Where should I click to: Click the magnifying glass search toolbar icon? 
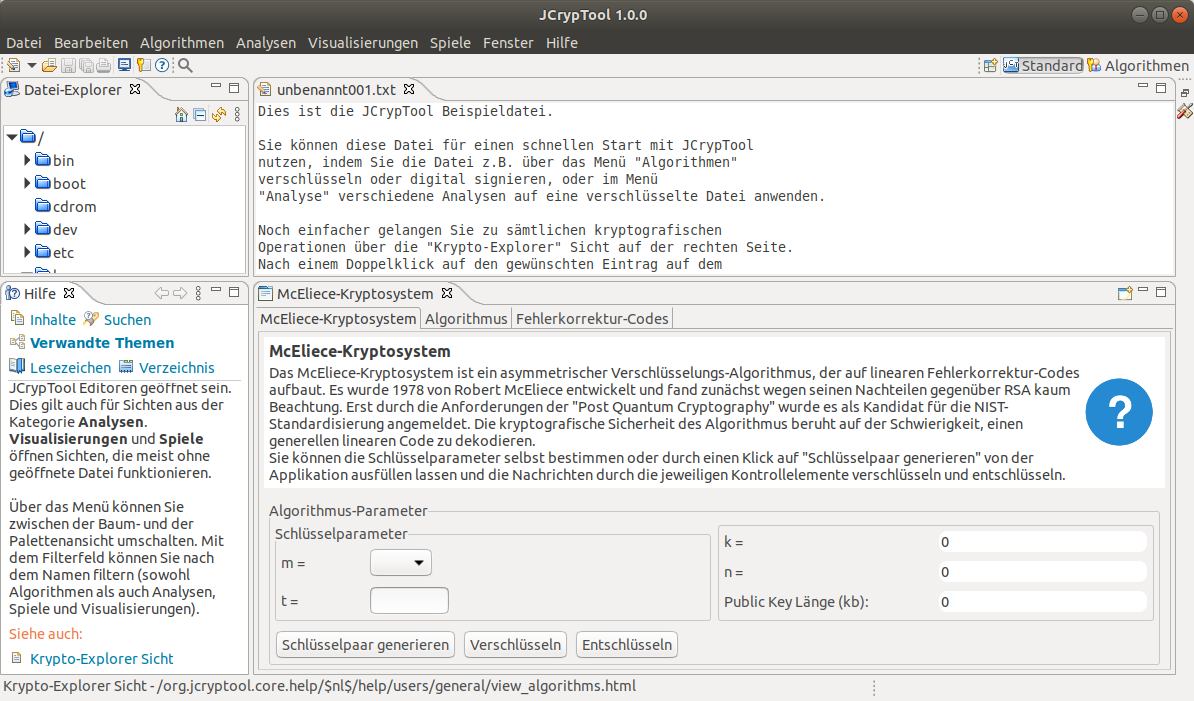click(185, 65)
